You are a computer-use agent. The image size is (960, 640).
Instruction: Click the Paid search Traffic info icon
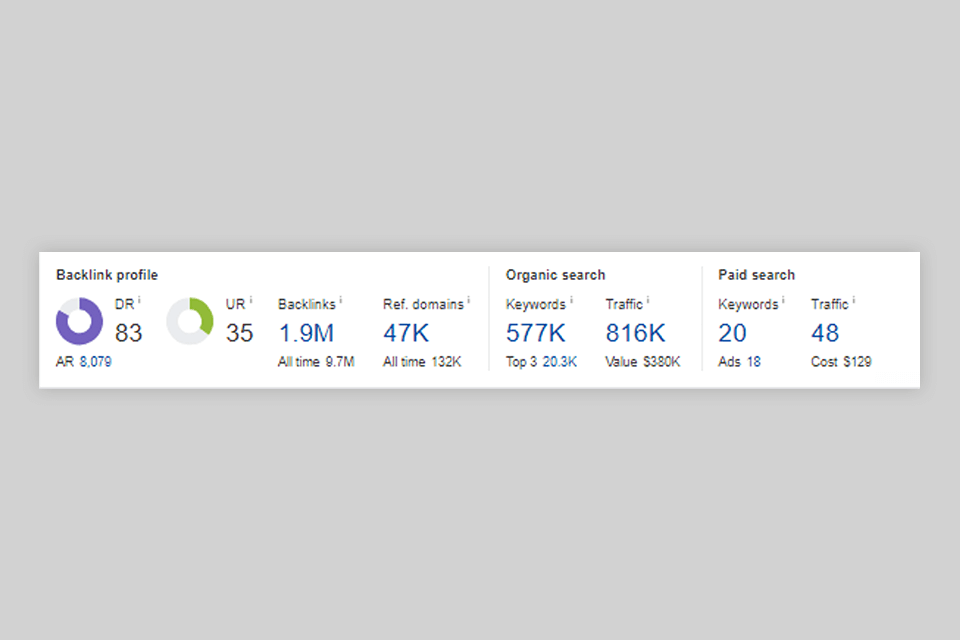point(854,300)
